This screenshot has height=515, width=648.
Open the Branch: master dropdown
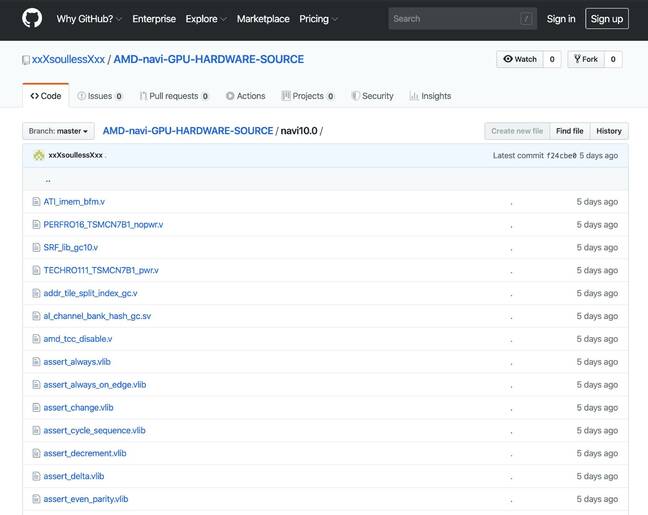pyautogui.click(x=58, y=131)
